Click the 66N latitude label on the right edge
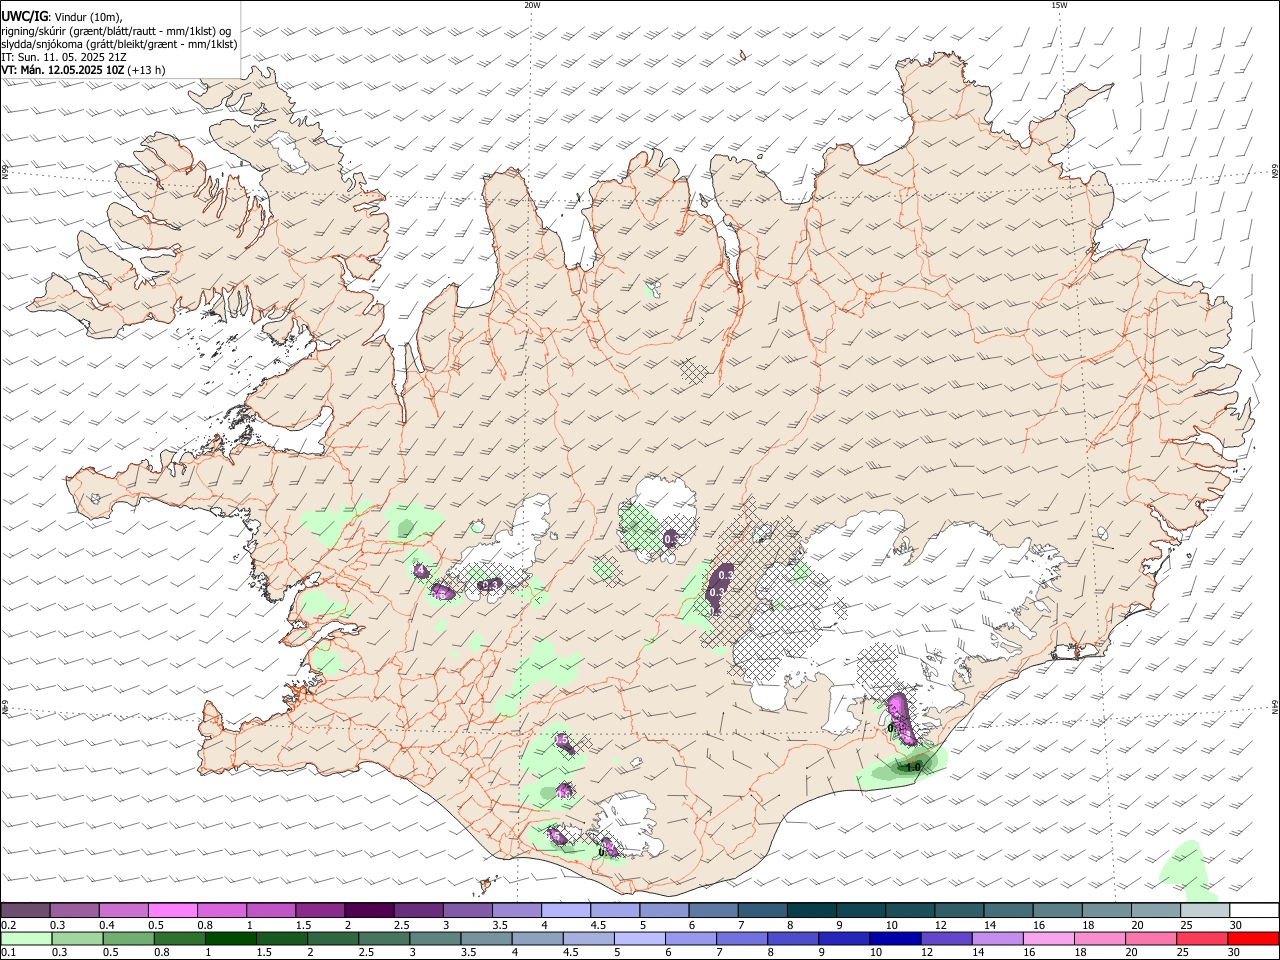1280x960 pixels. pyautogui.click(x=1275, y=172)
